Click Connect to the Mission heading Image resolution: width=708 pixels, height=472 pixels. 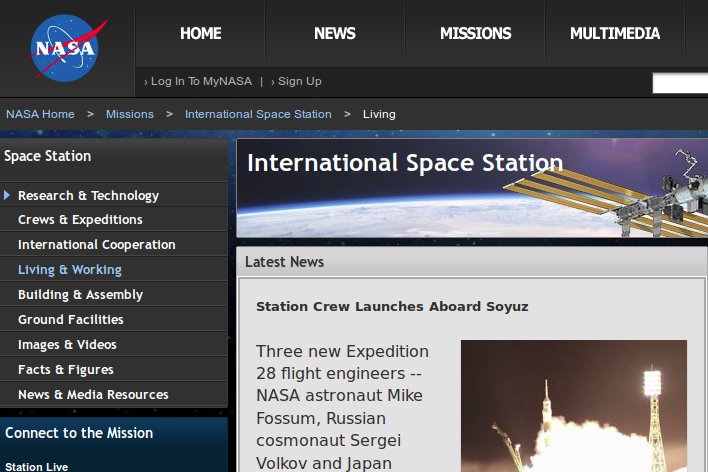79,433
